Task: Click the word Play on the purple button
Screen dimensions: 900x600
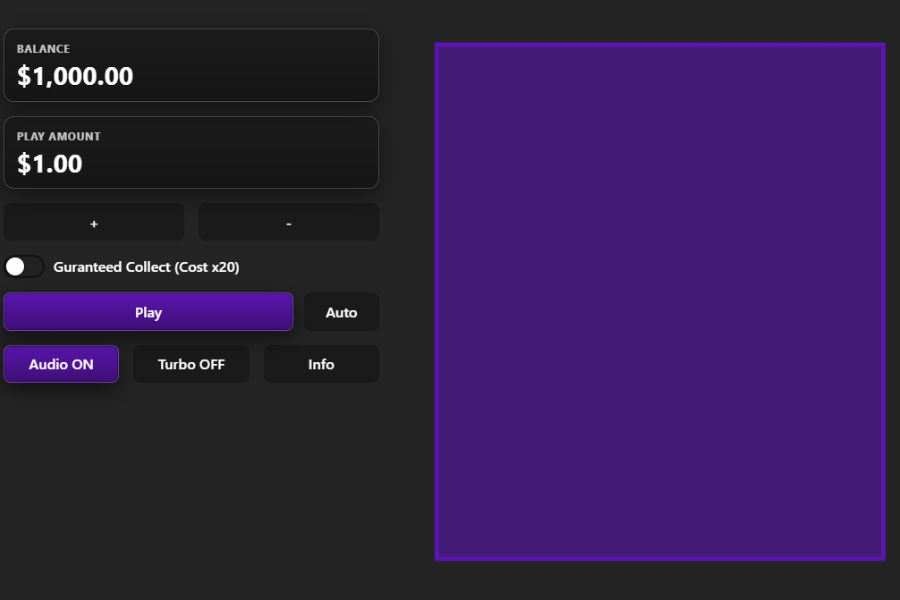Action: (148, 313)
